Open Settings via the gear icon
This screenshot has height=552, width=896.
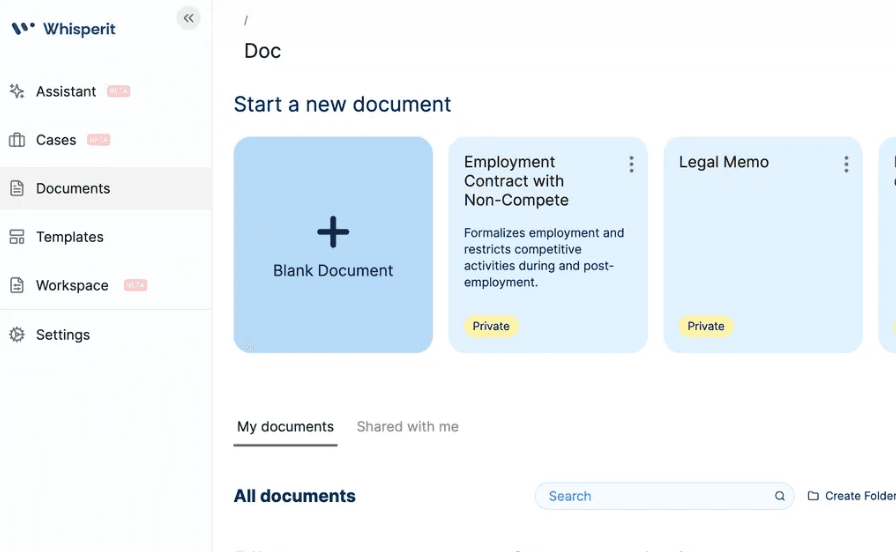pos(17,335)
